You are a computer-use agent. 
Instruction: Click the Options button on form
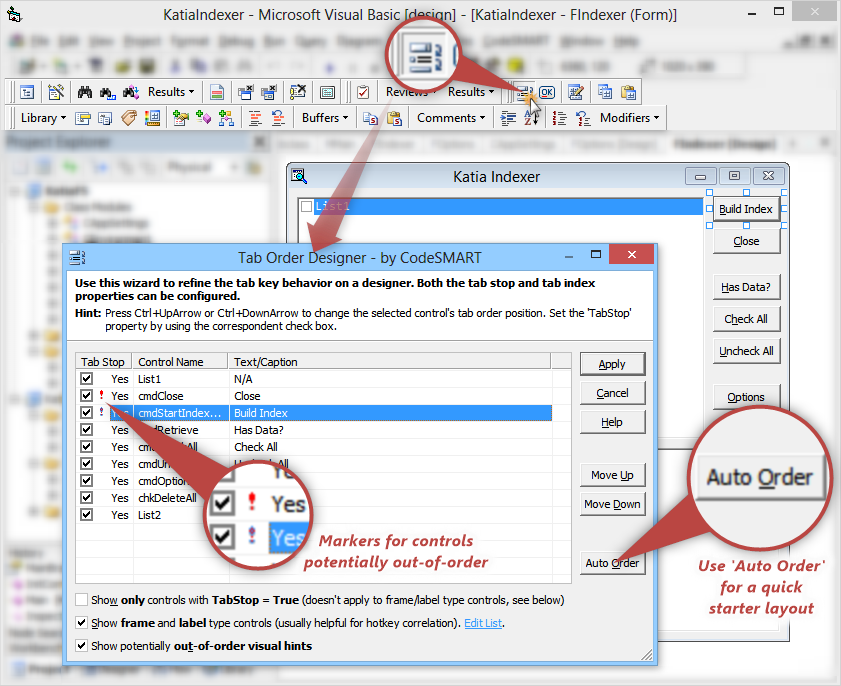[x=746, y=397]
